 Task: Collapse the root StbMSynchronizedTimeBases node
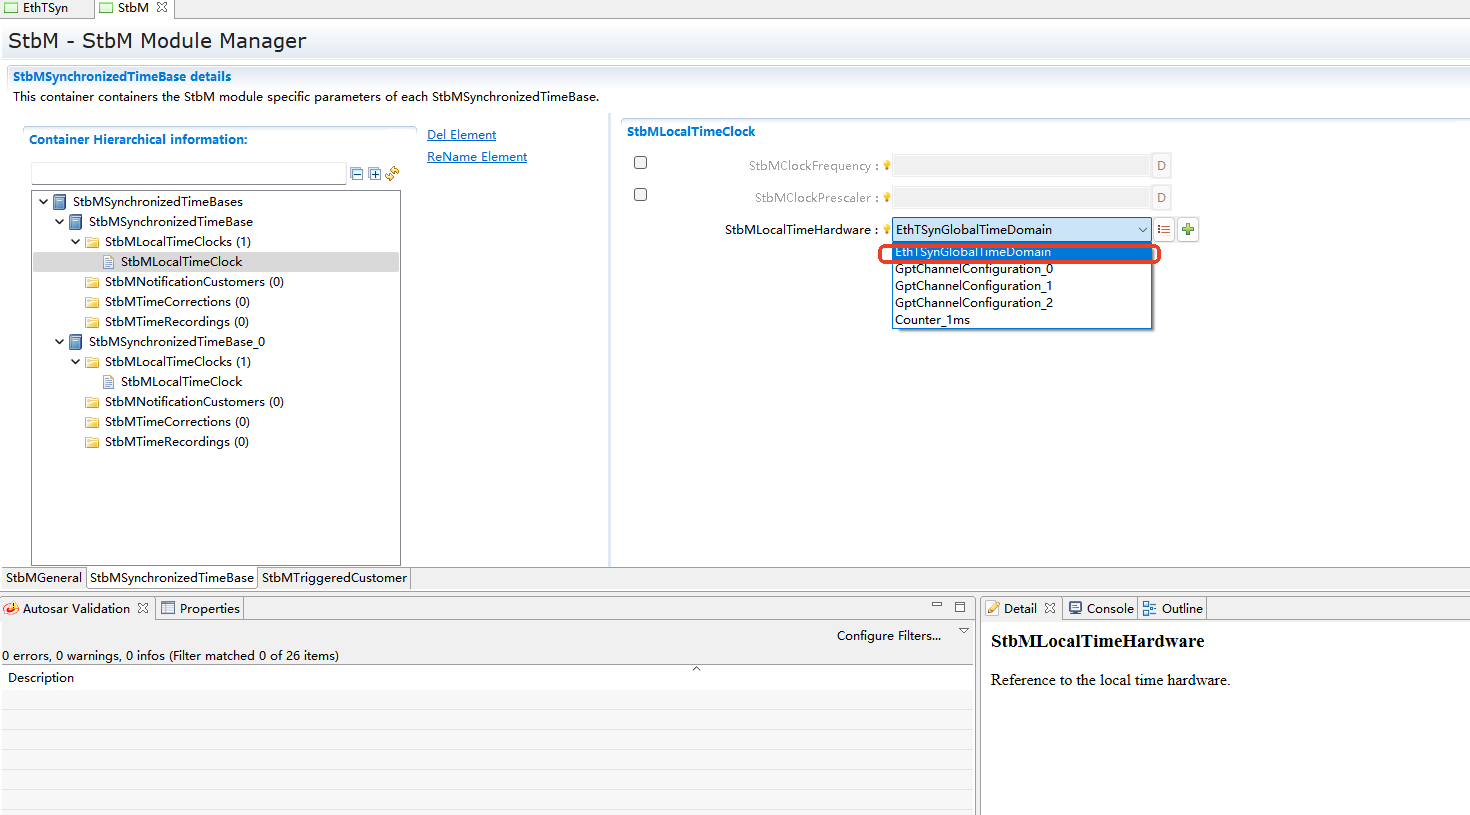(x=44, y=202)
